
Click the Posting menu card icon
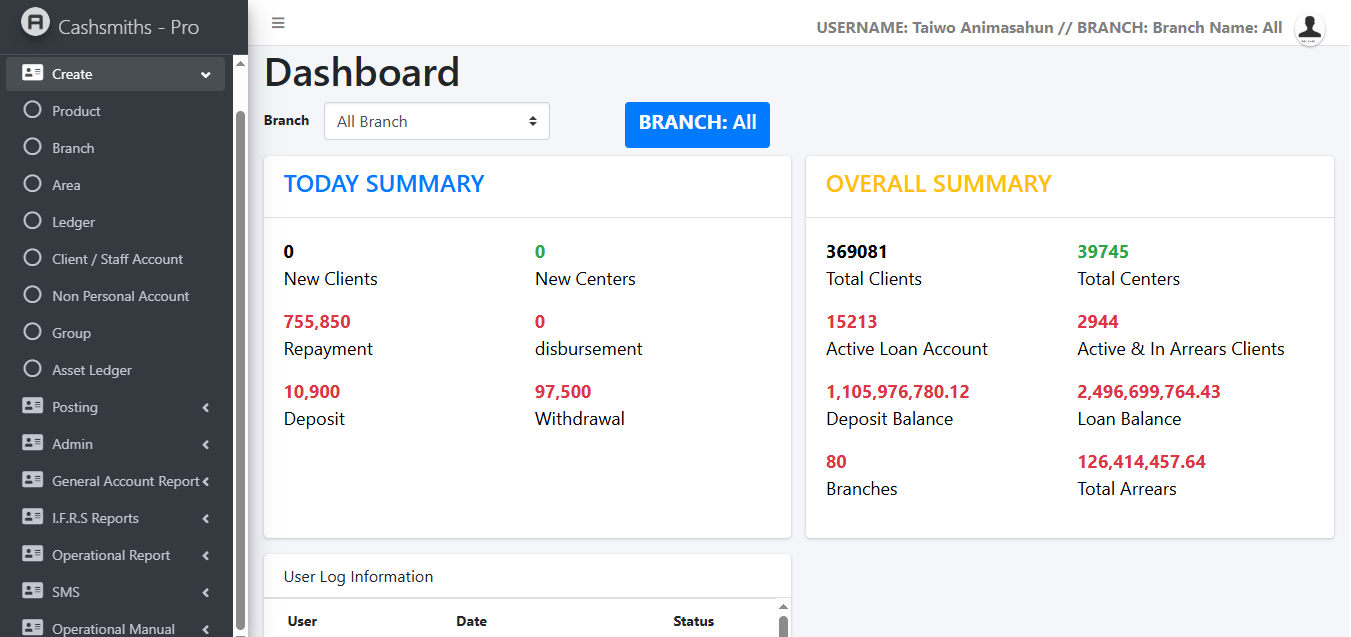[x=32, y=407]
